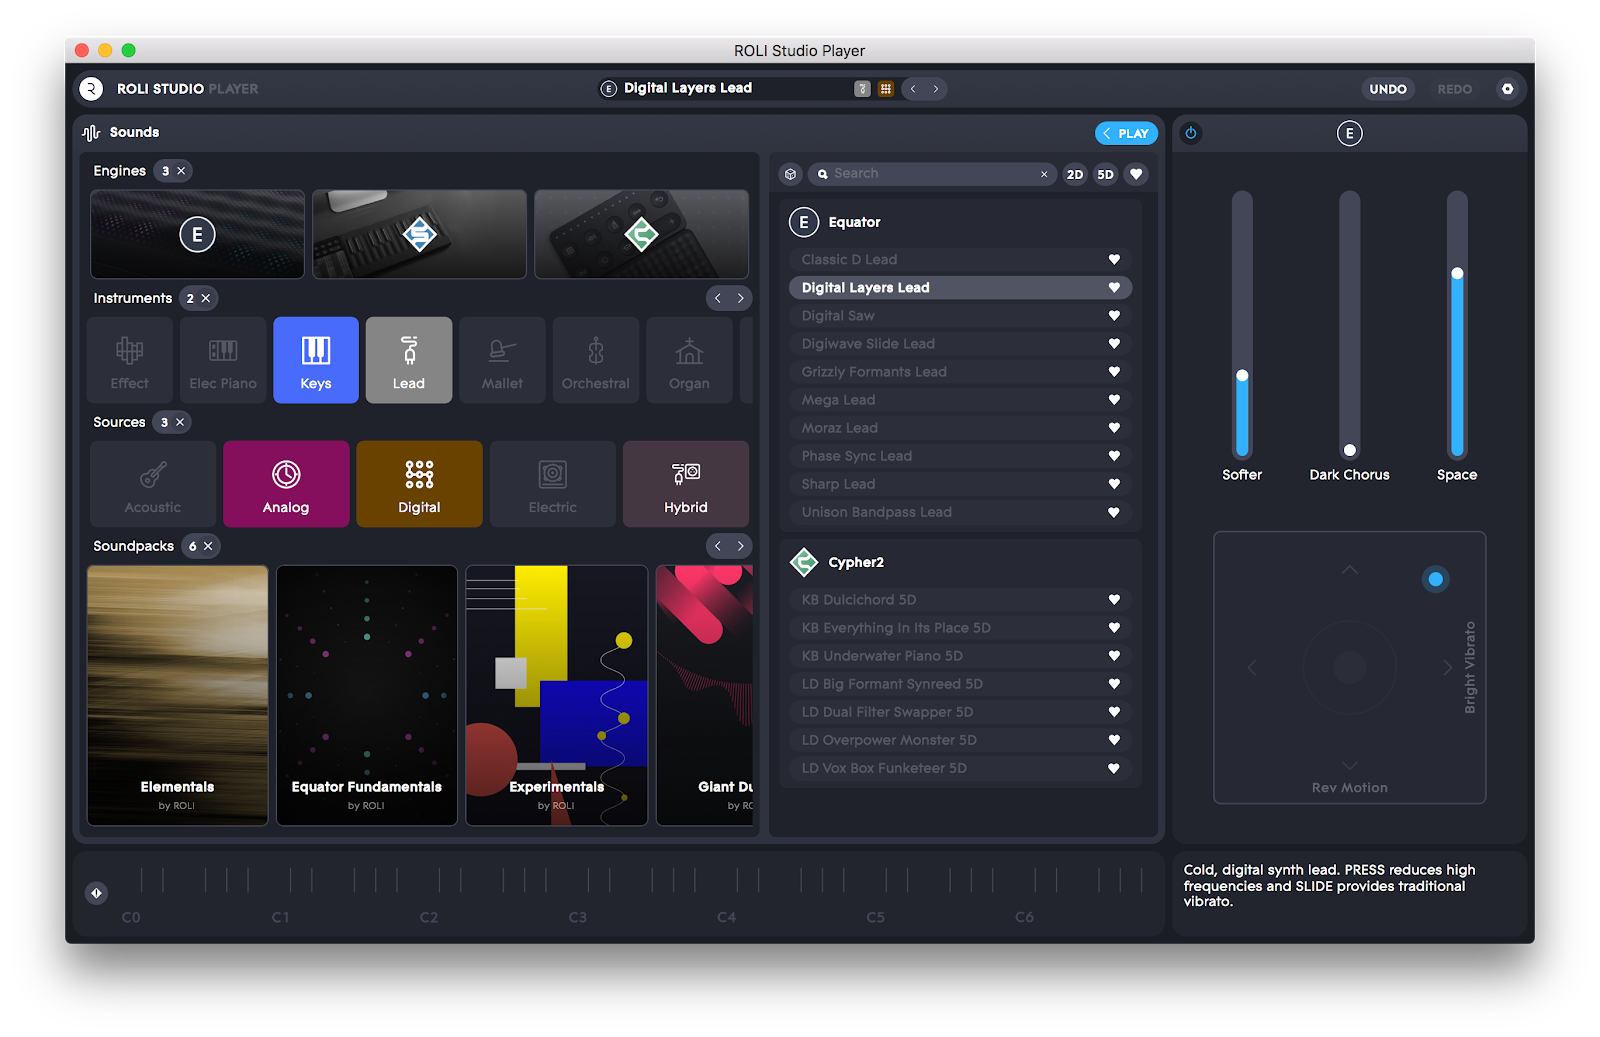Select the Acoustic source icon
Image resolution: width=1600 pixels, height=1037 pixels.
click(x=152, y=484)
